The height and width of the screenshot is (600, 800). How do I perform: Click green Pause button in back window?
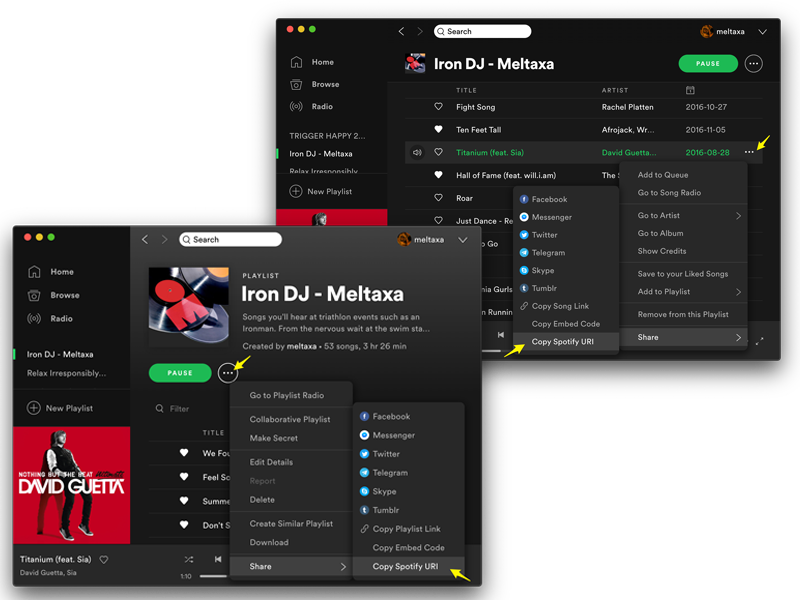(x=708, y=64)
